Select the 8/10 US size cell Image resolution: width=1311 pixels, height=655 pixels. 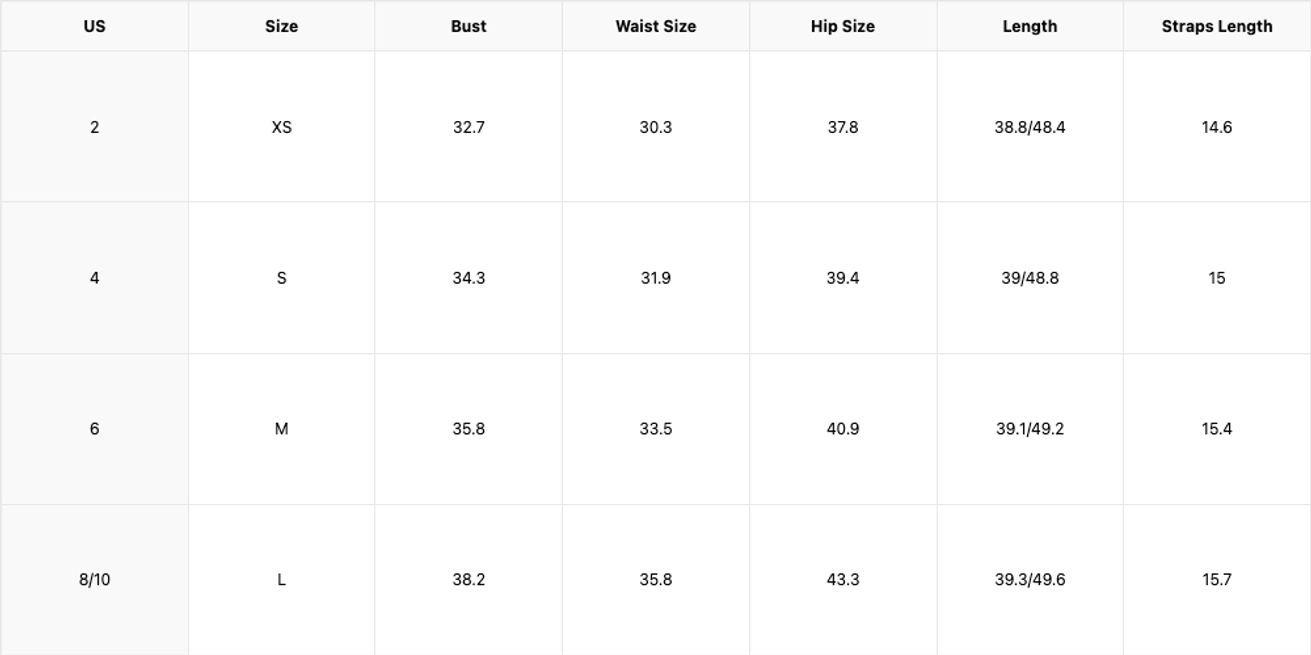pyautogui.click(x=94, y=580)
